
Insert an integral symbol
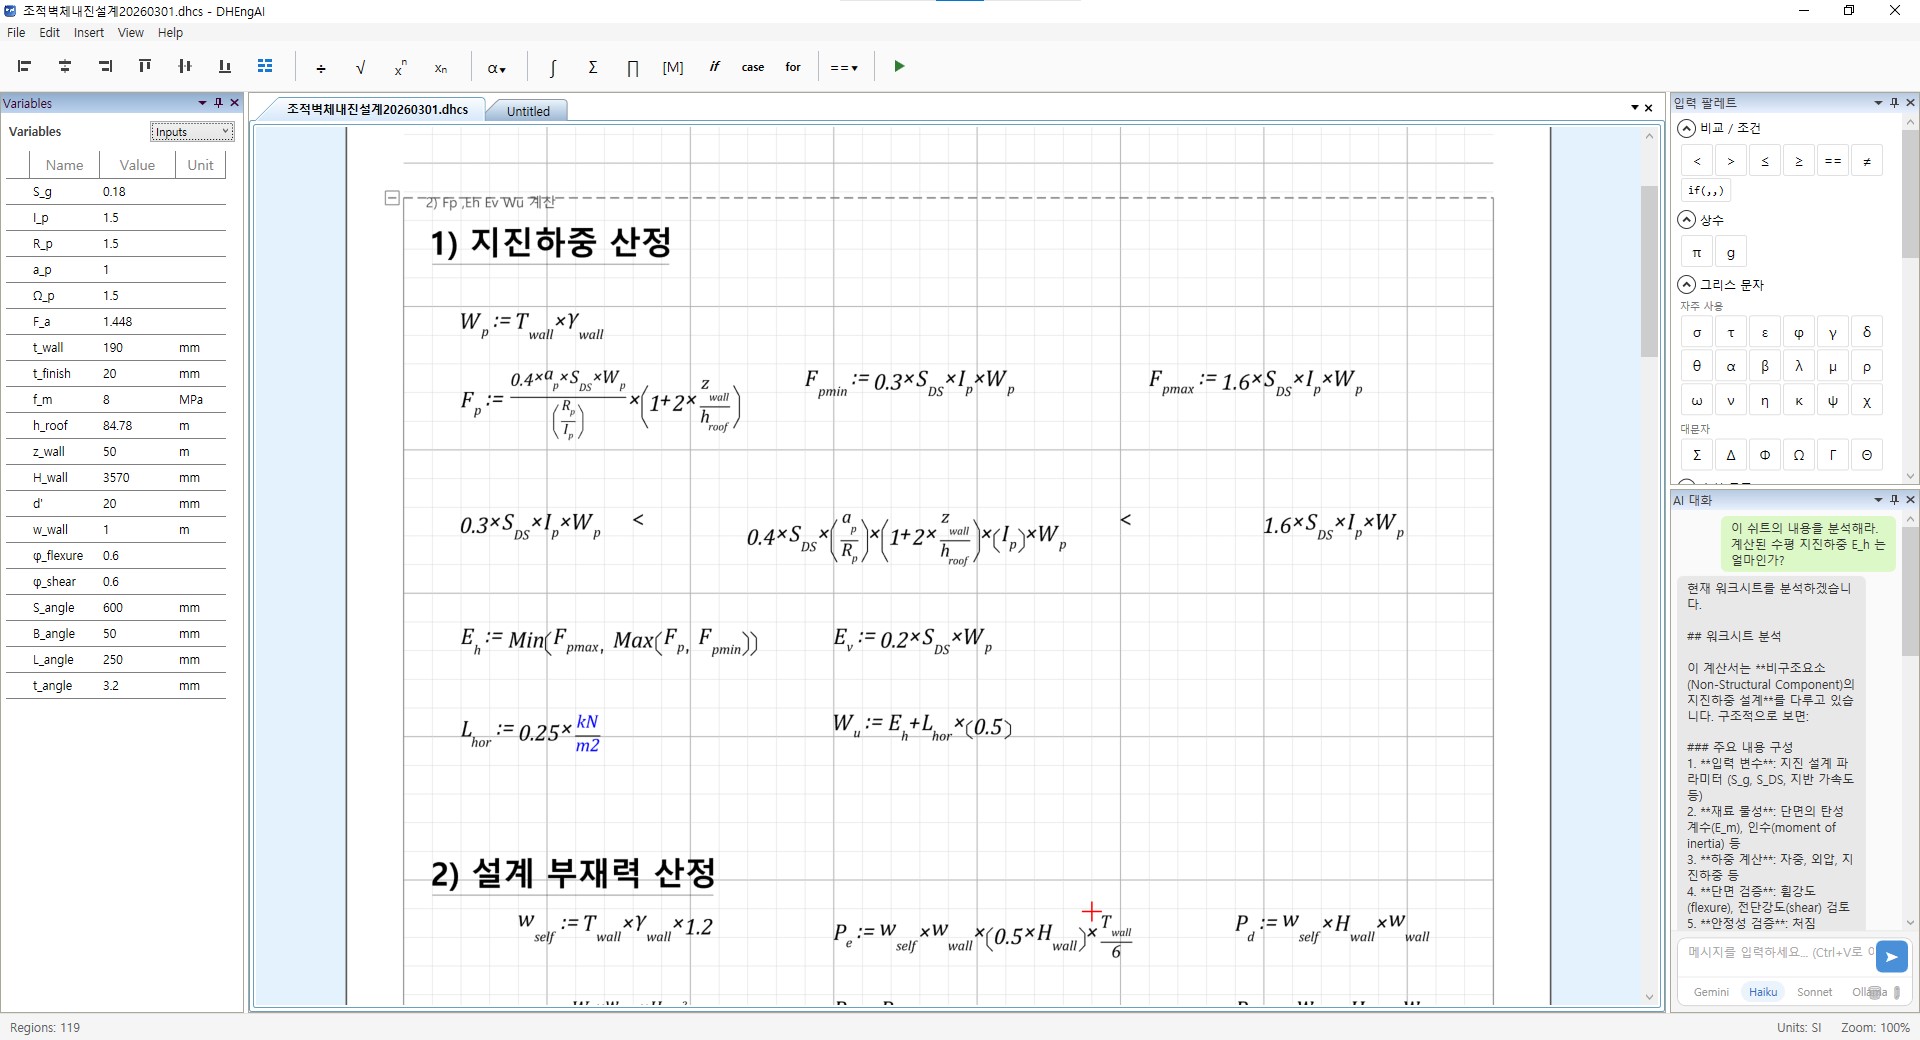point(552,67)
